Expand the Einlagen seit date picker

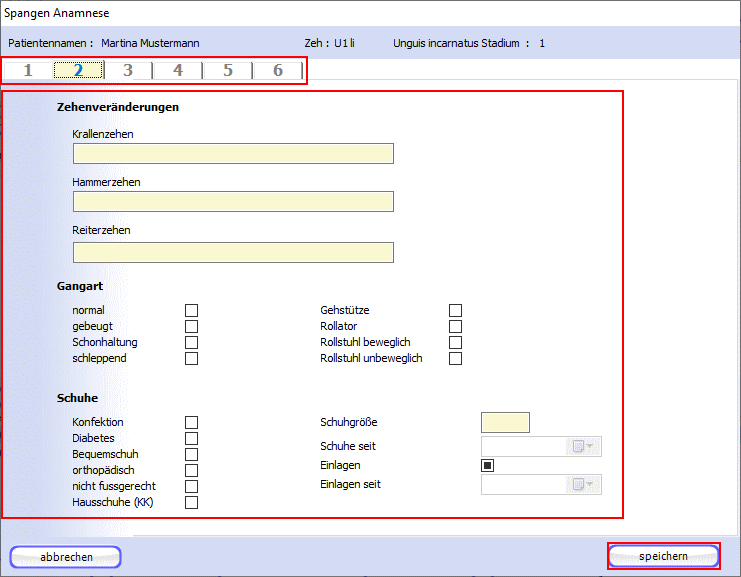[583, 485]
